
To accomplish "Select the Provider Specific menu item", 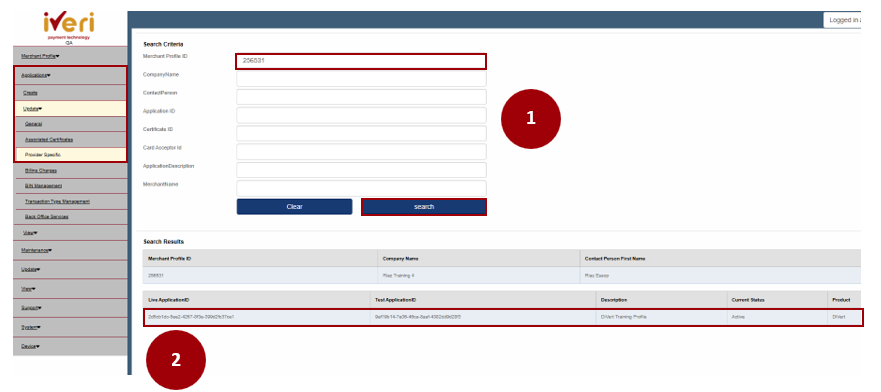I will pos(43,154).
